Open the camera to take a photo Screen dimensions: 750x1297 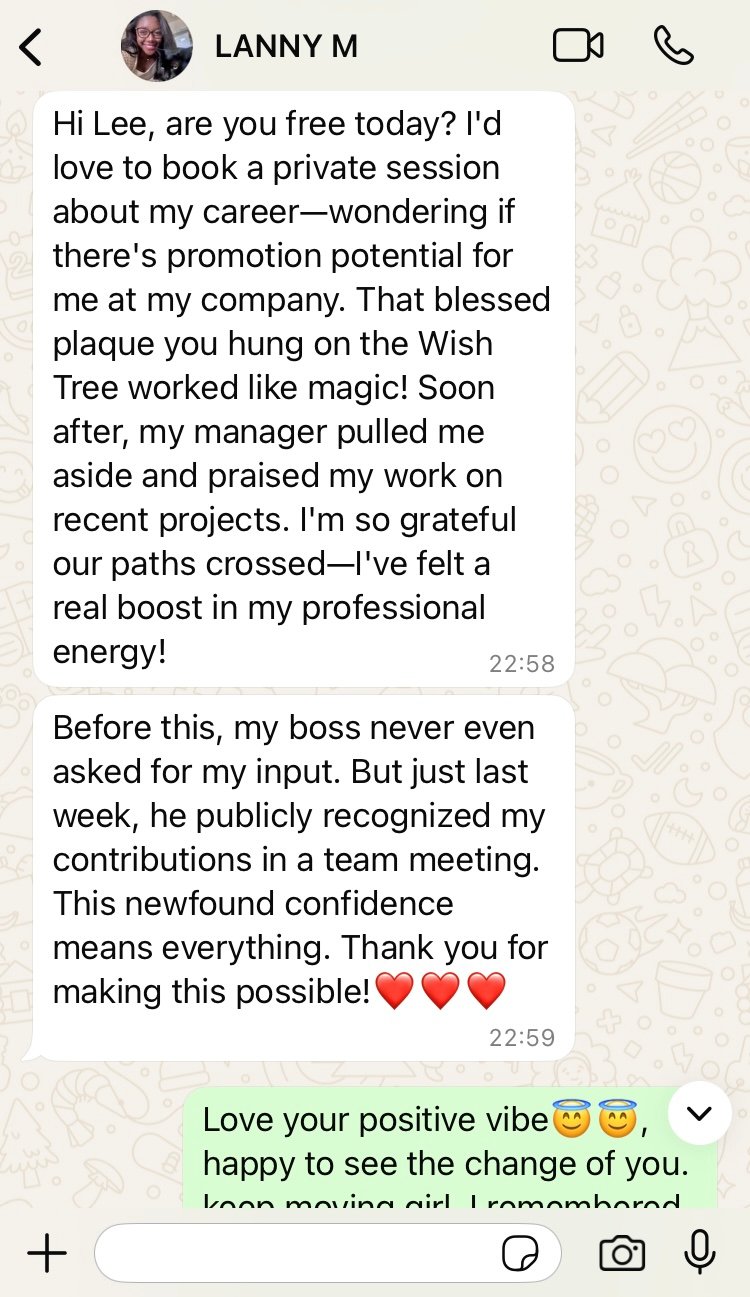click(x=621, y=1253)
